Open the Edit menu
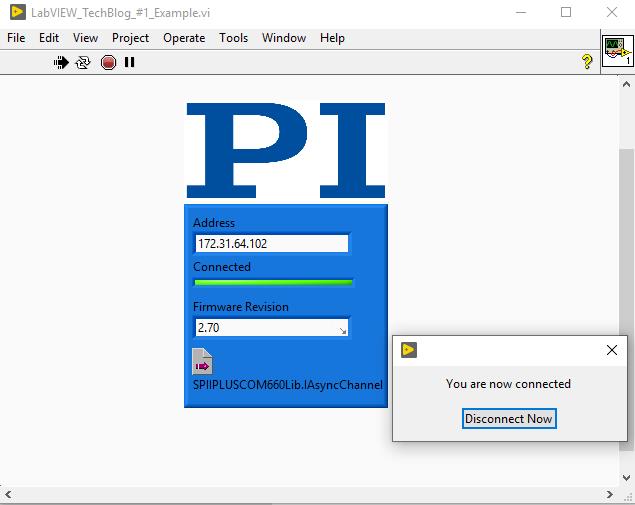Viewport: 635px width, 505px height. [x=49, y=38]
